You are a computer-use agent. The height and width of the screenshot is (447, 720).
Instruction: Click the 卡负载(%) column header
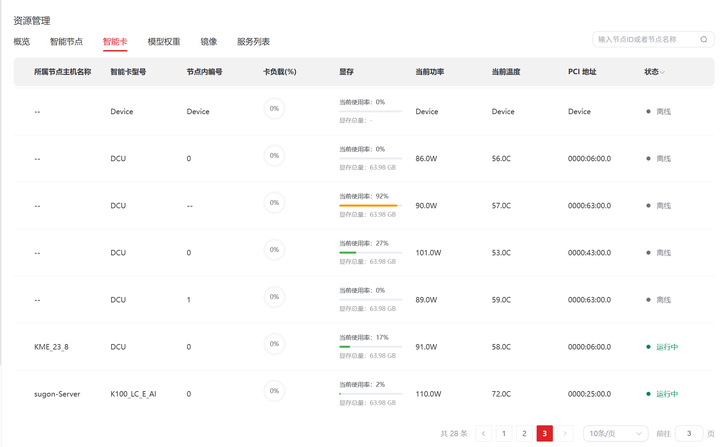tap(280, 72)
